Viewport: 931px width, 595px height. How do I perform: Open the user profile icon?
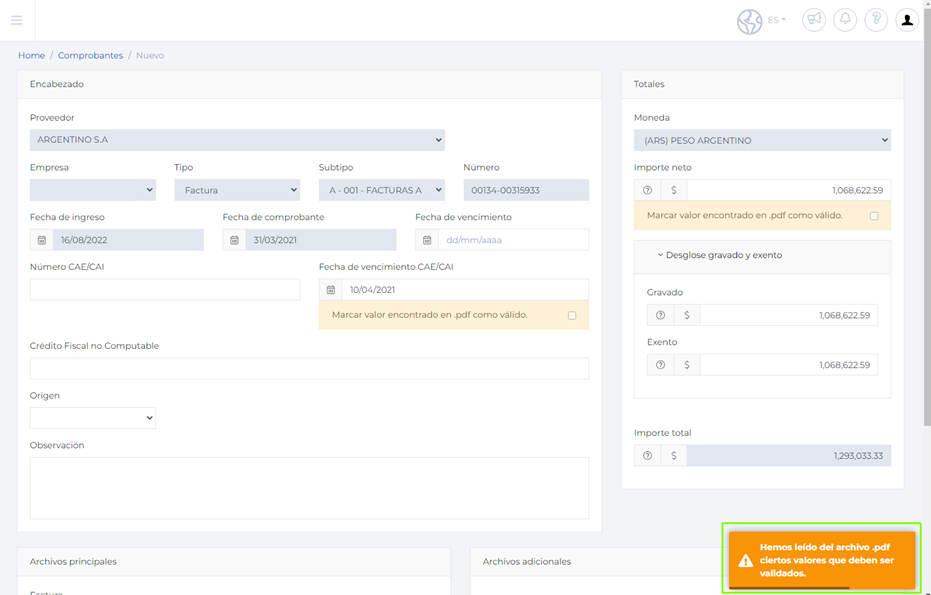pyautogui.click(x=907, y=20)
